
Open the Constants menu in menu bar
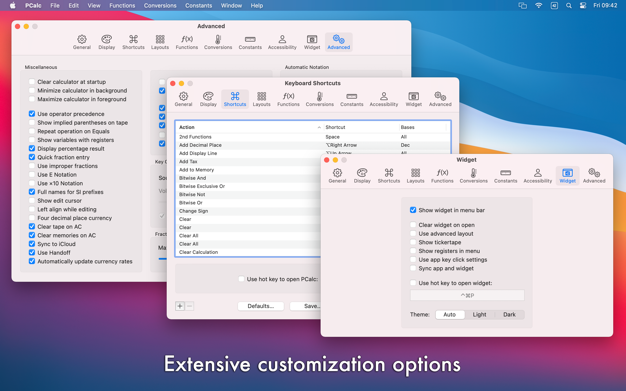[198, 6]
